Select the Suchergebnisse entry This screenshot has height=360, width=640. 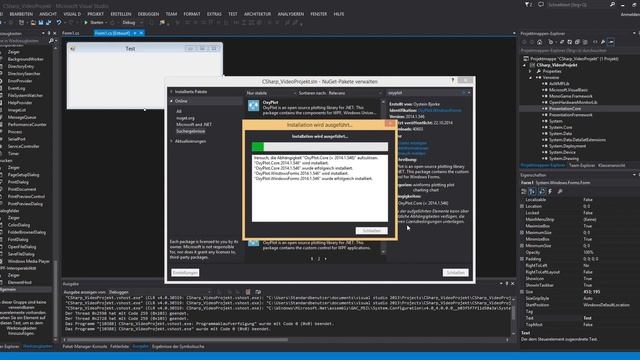(191, 131)
